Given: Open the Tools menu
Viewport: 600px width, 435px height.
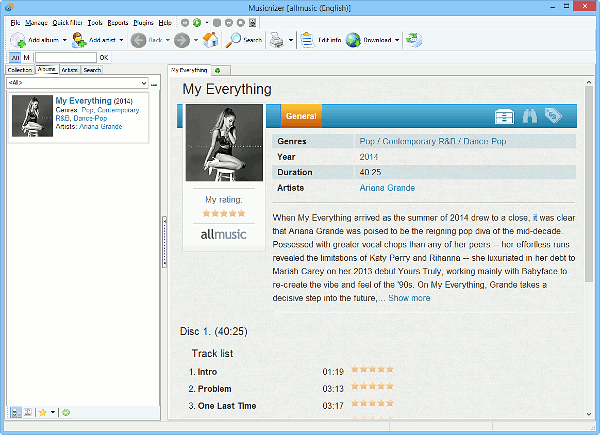Looking at the screenshot, I should click(x=95, y=23).
